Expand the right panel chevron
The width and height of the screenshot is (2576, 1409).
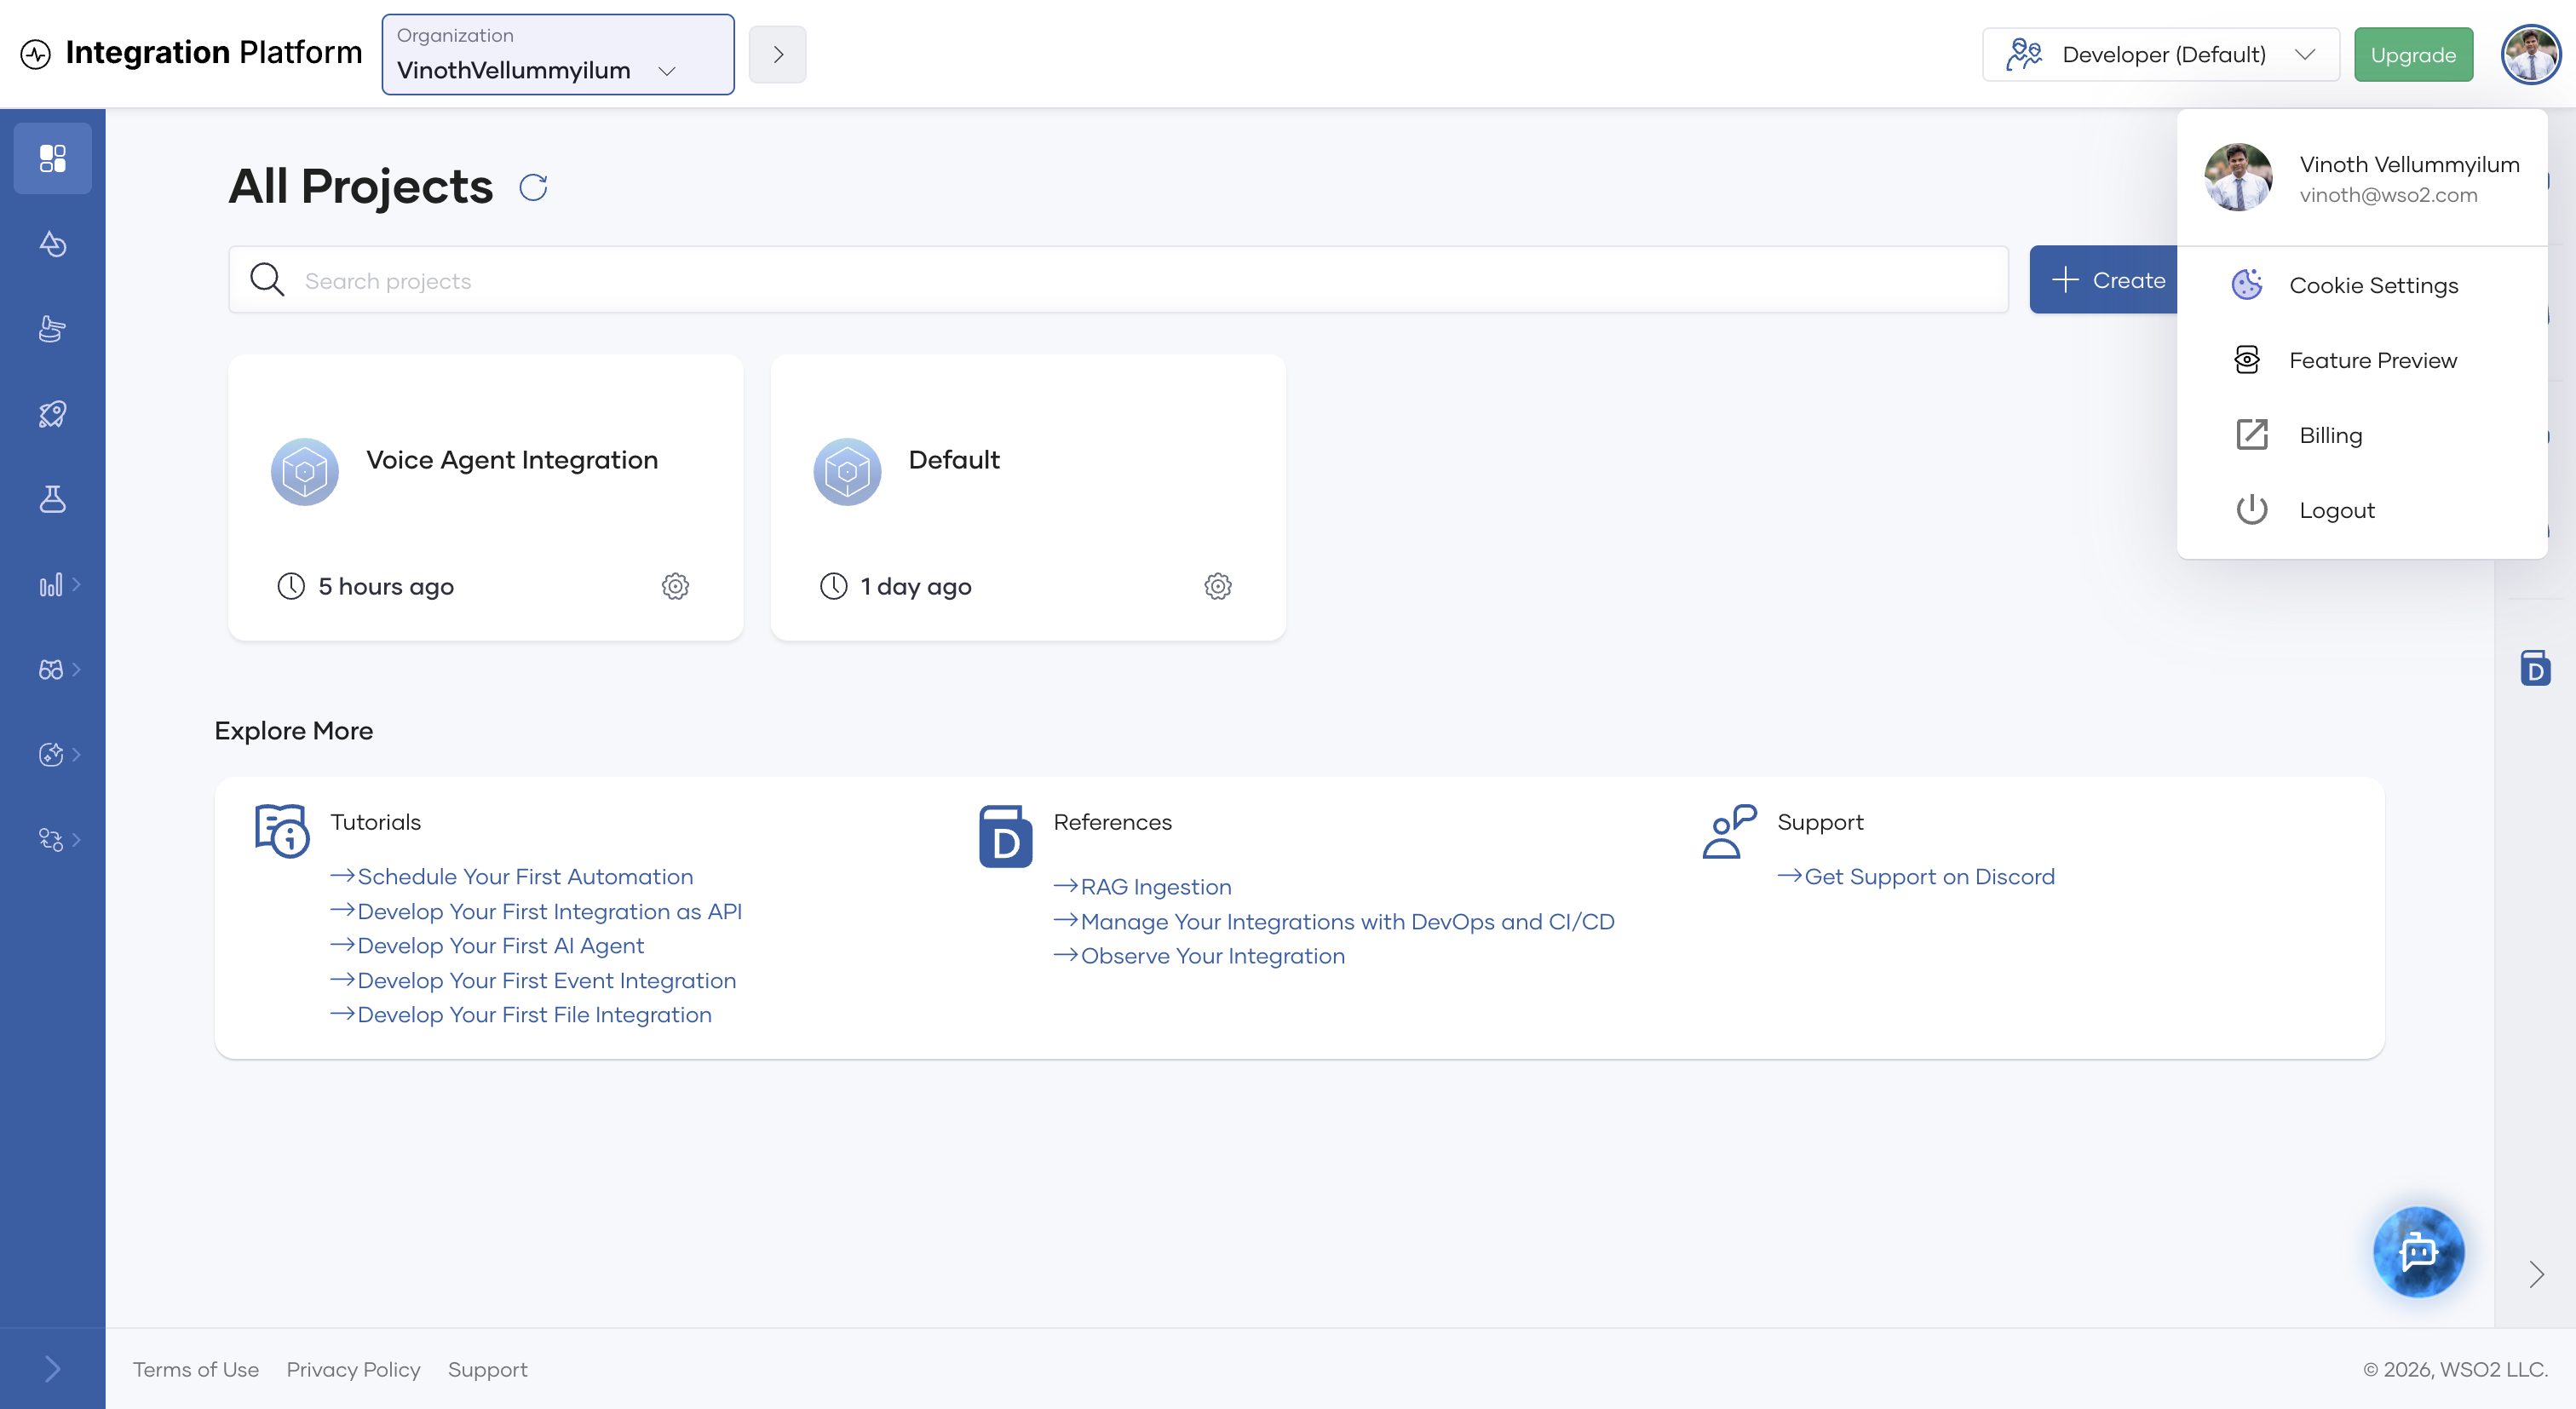click(2536, 1274)
